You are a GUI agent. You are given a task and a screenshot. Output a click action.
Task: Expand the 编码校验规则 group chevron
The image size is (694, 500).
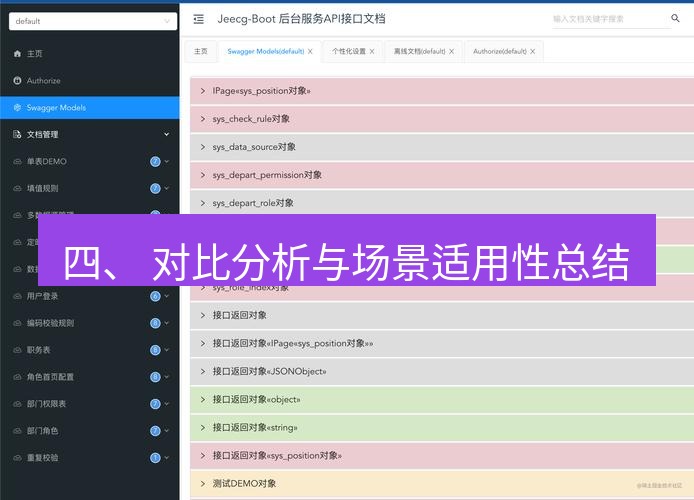167,323
